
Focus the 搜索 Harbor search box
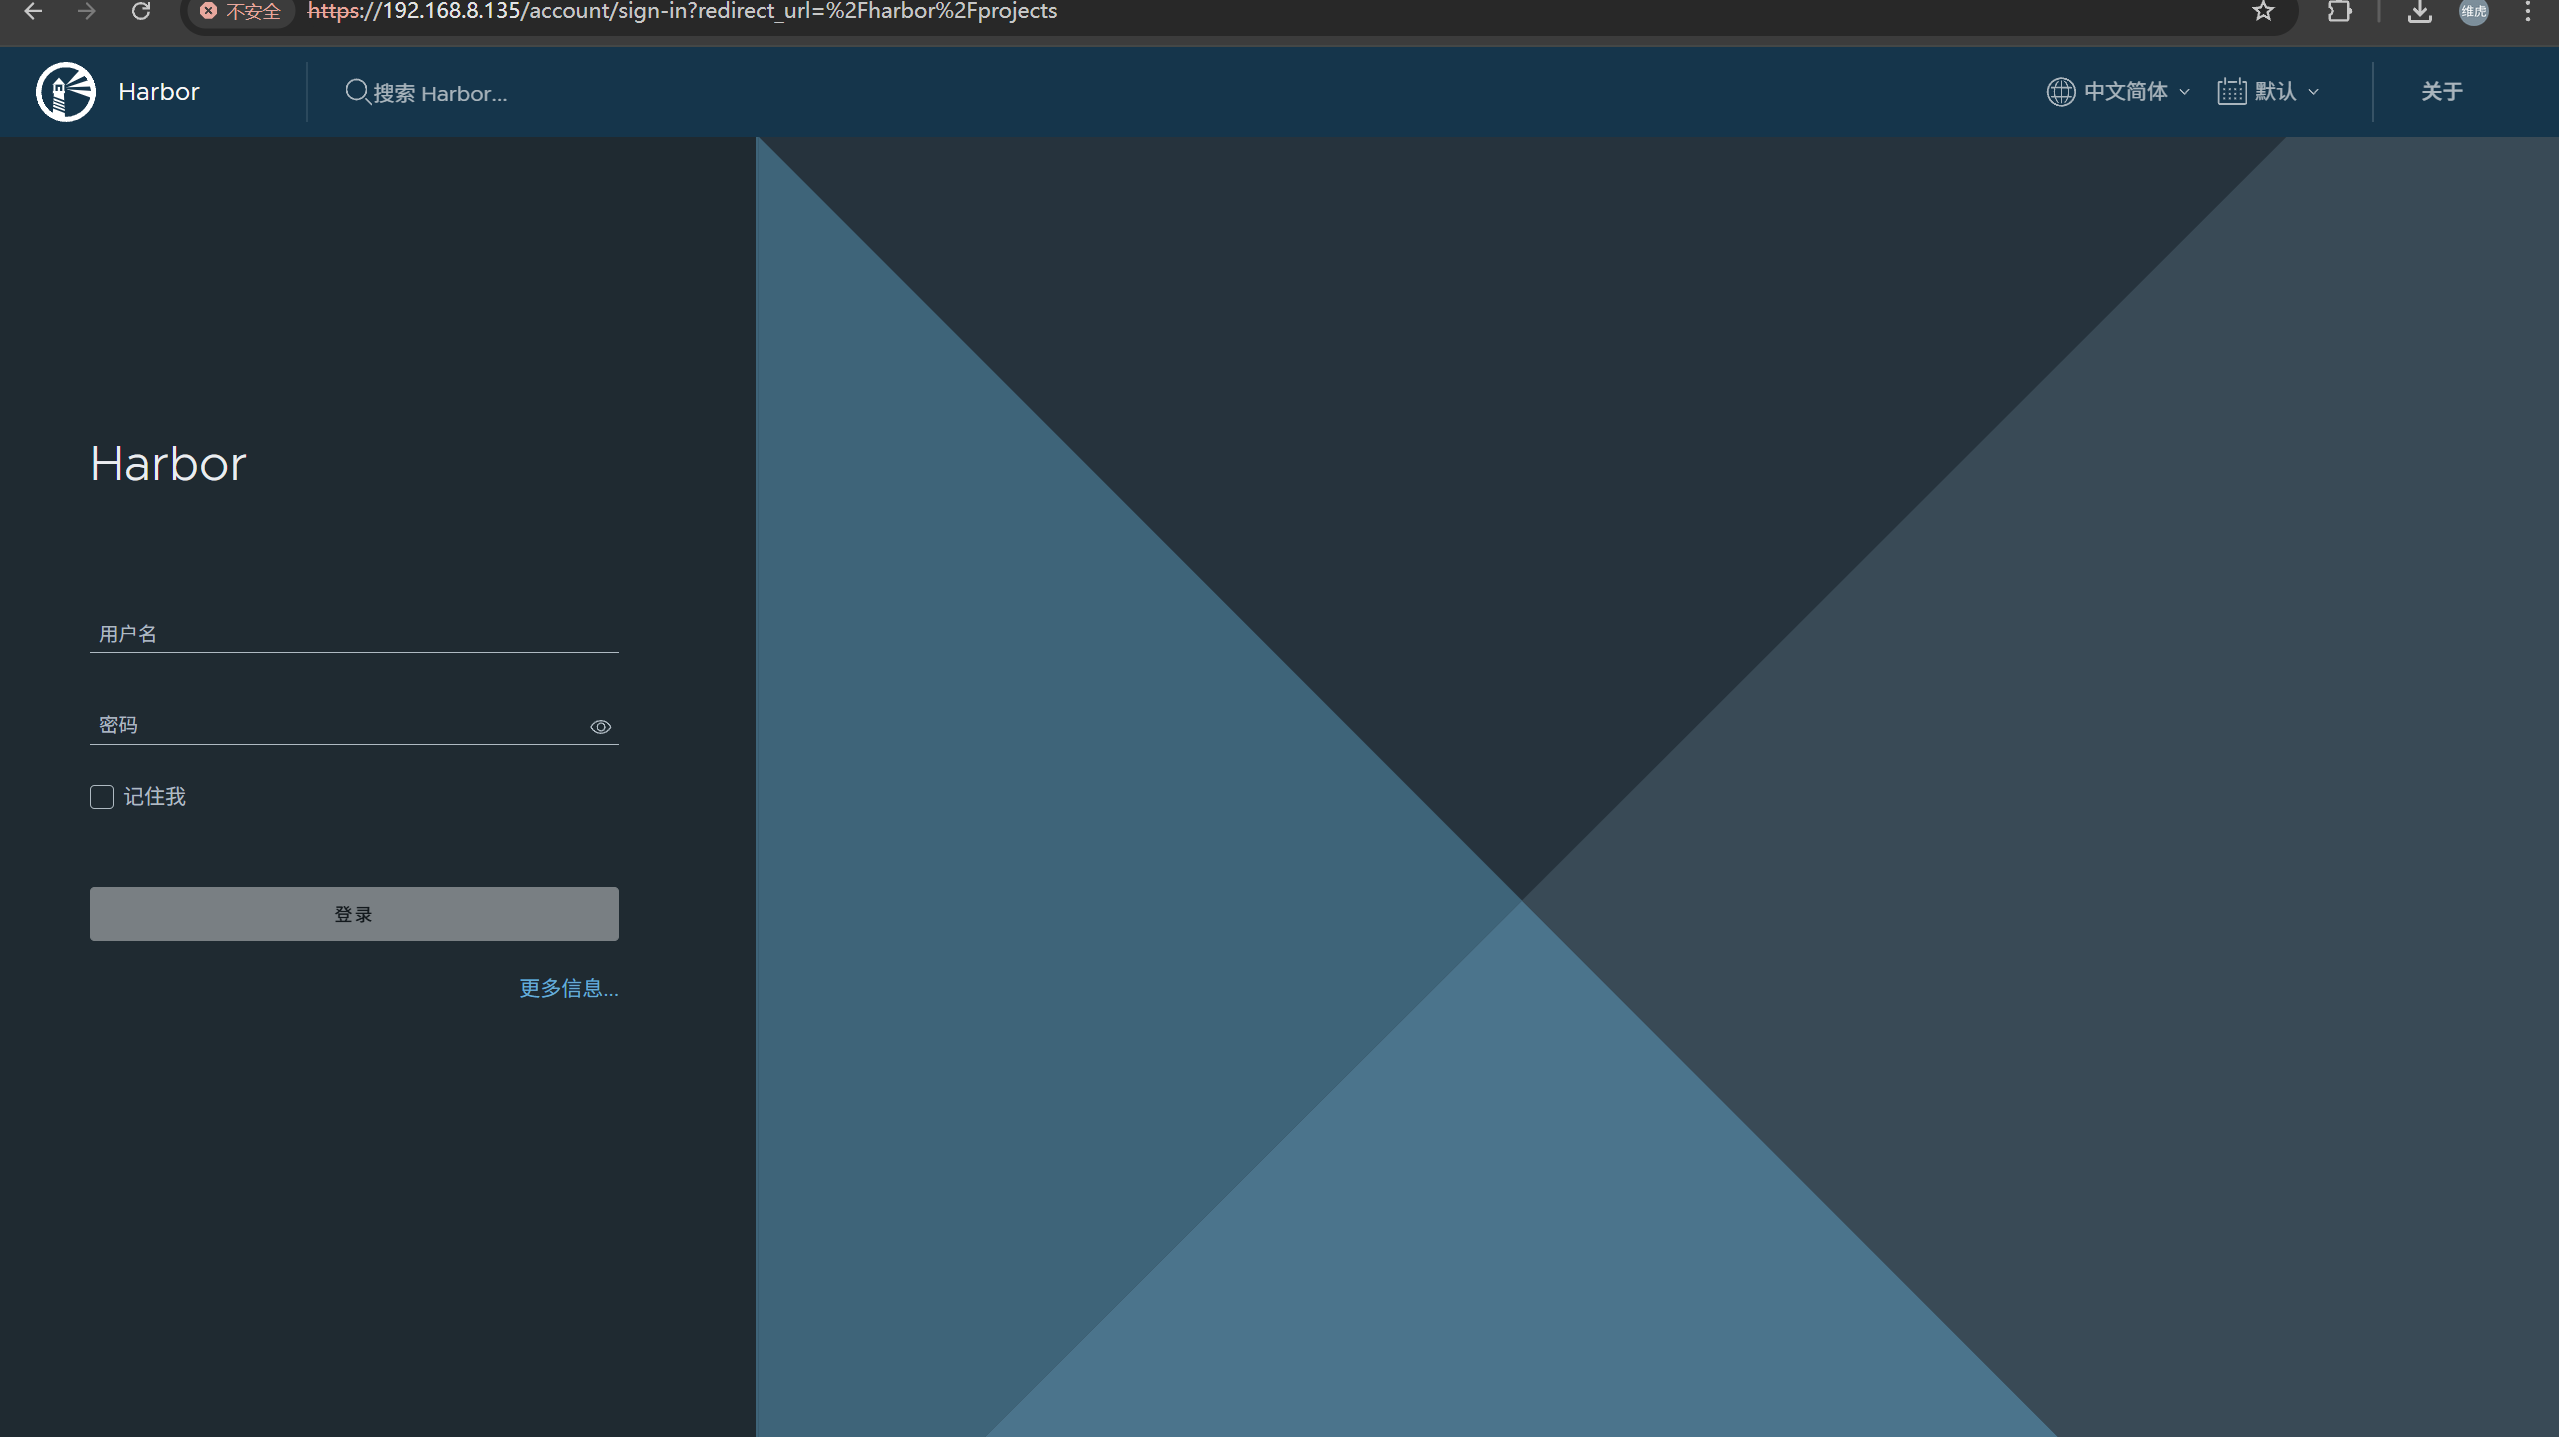point(440,93)
